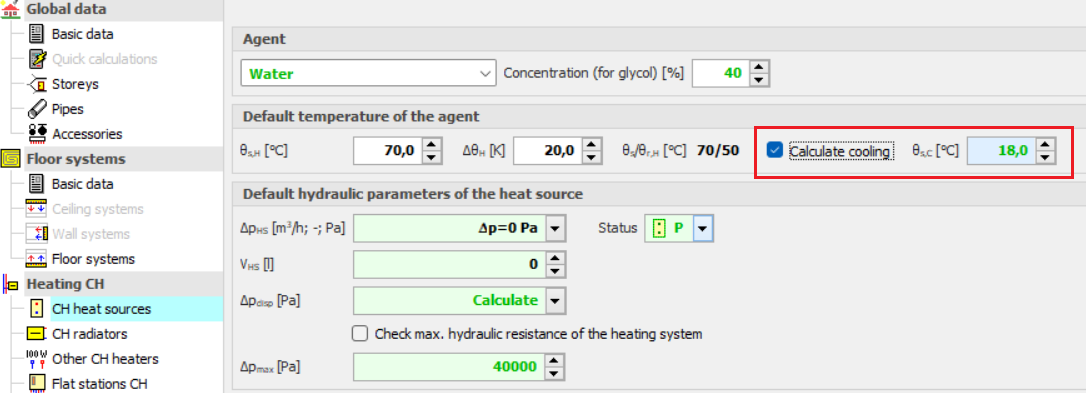Click the ΔθH field showing 20,0

[548, 150]
